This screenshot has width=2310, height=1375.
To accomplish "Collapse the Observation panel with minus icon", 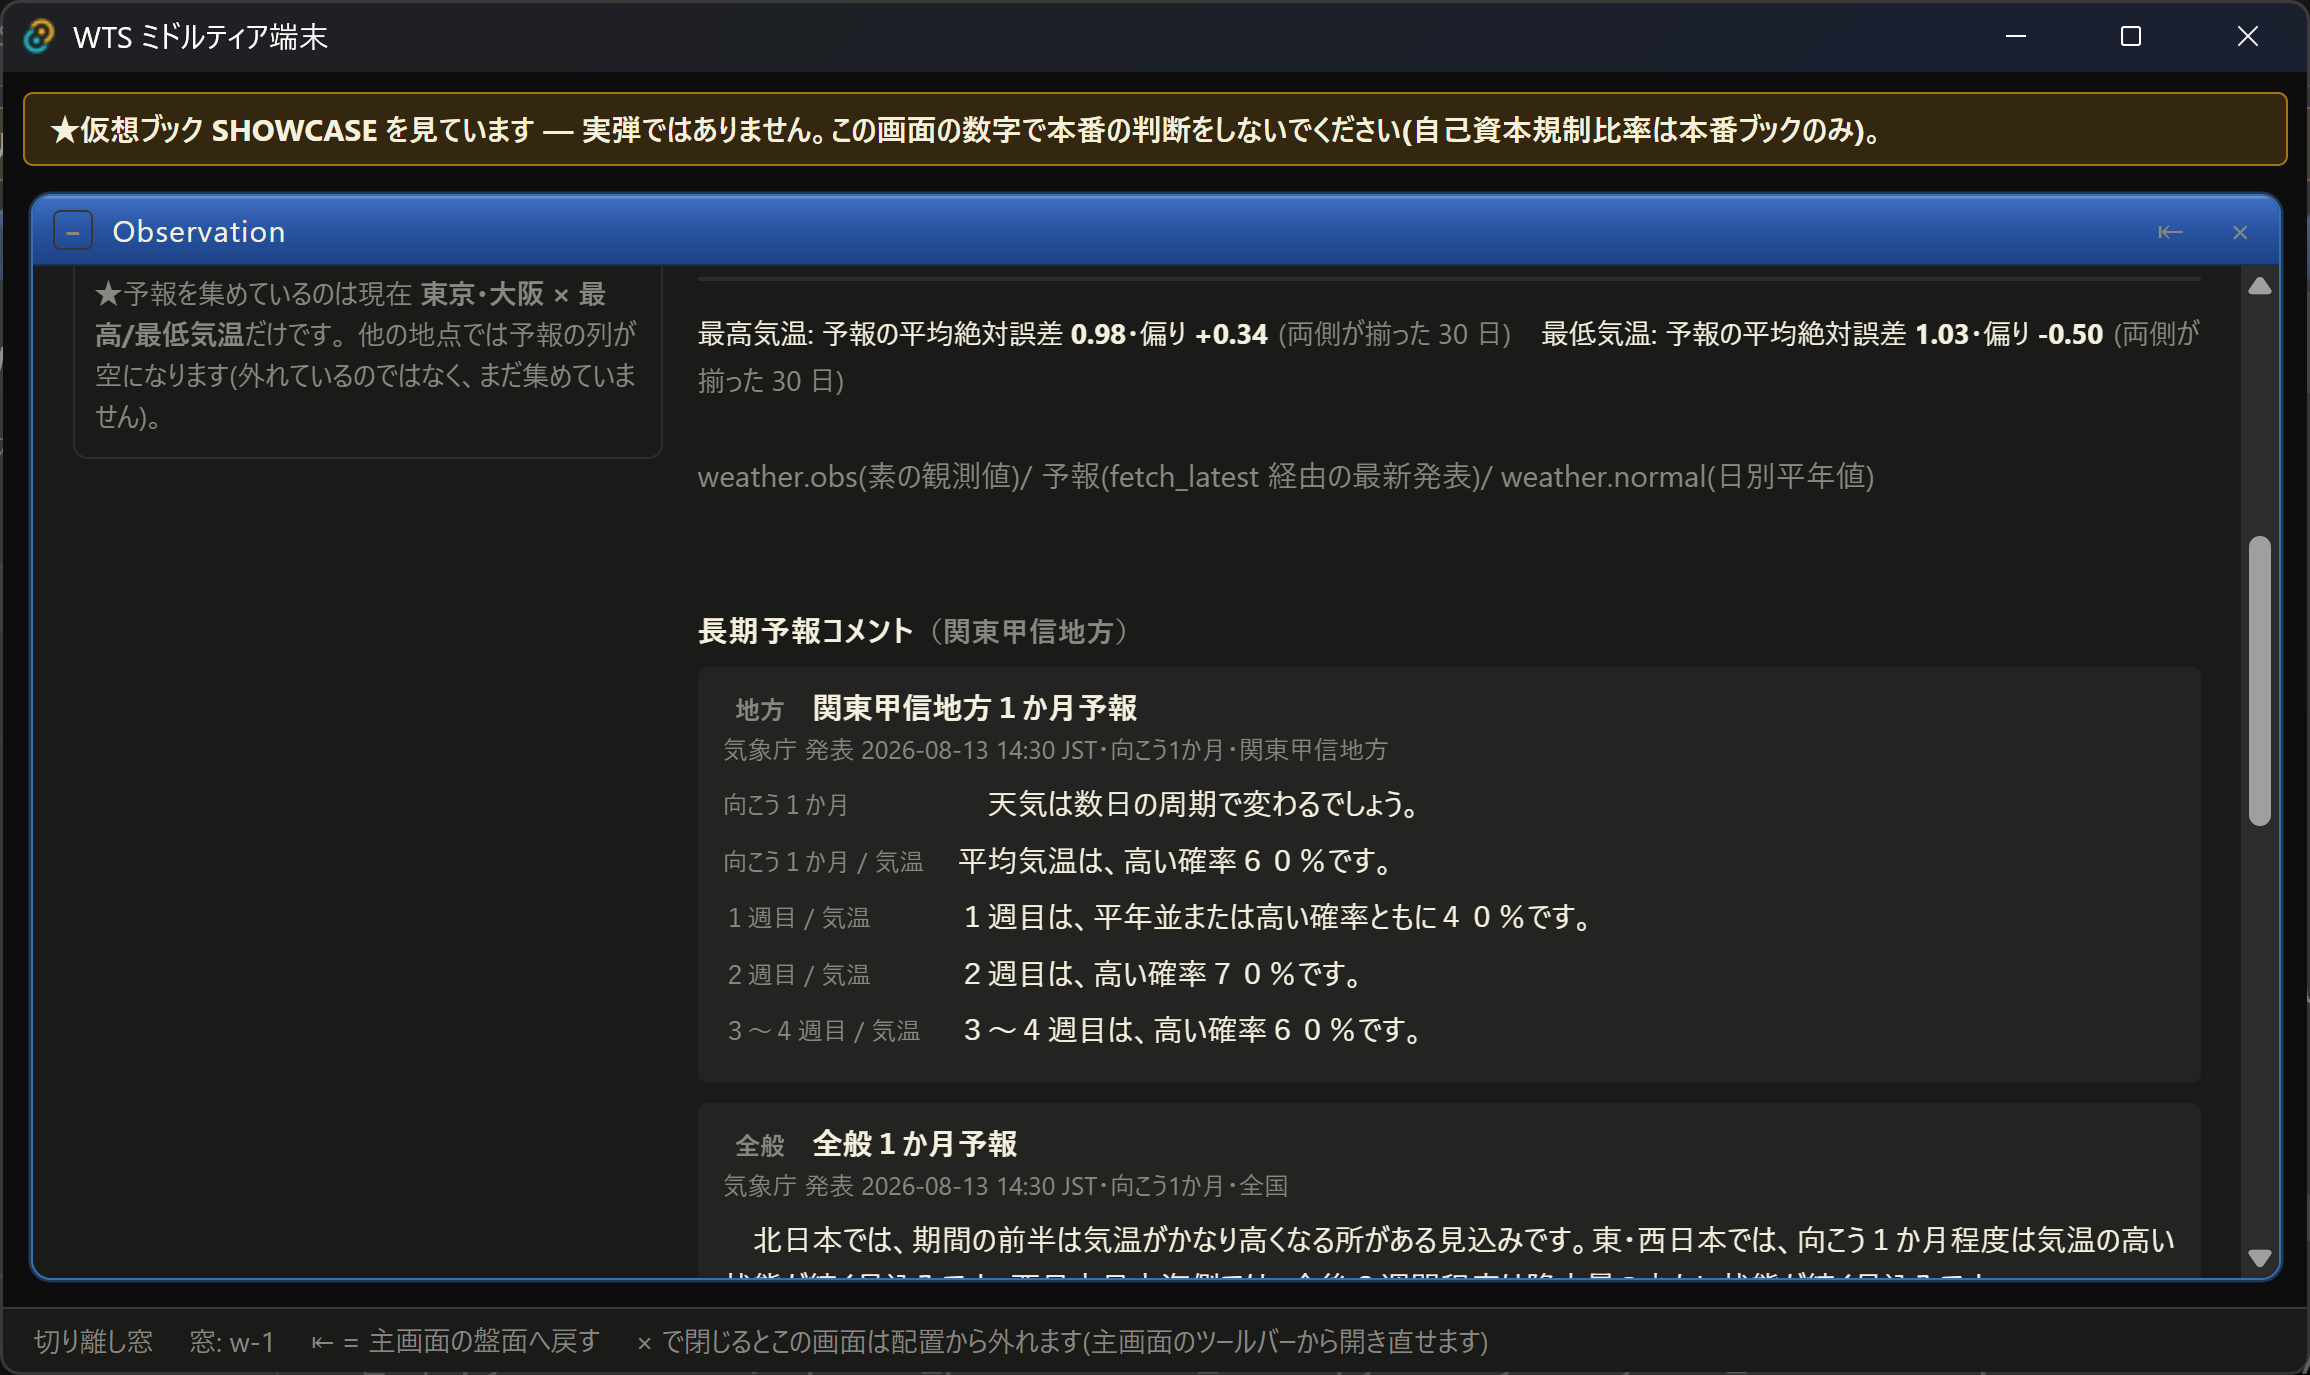I will point(73,232).
